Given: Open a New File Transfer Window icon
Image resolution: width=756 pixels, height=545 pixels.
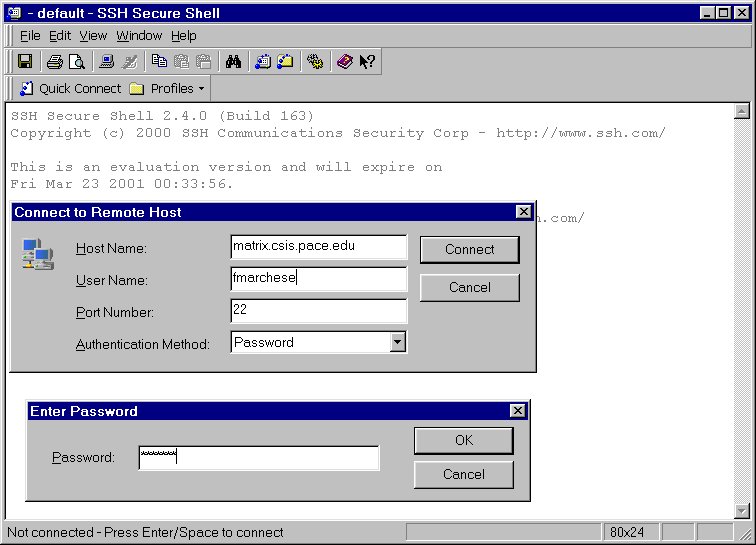Looking at the screenshot, I should (x=285, y=61).
